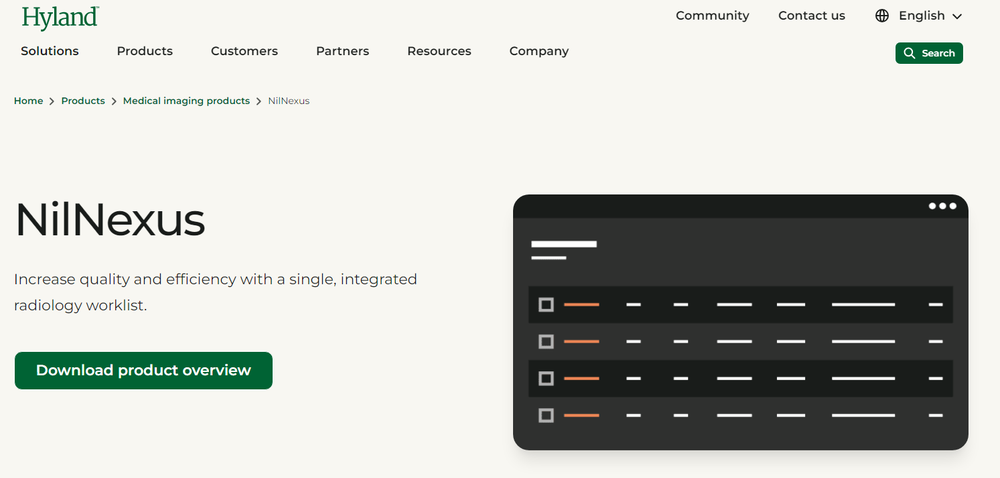The width and height of the screenshot is (1000, 478).
Task: Open the Products menu
Action: pyautogui.click(x=145, y=51)
